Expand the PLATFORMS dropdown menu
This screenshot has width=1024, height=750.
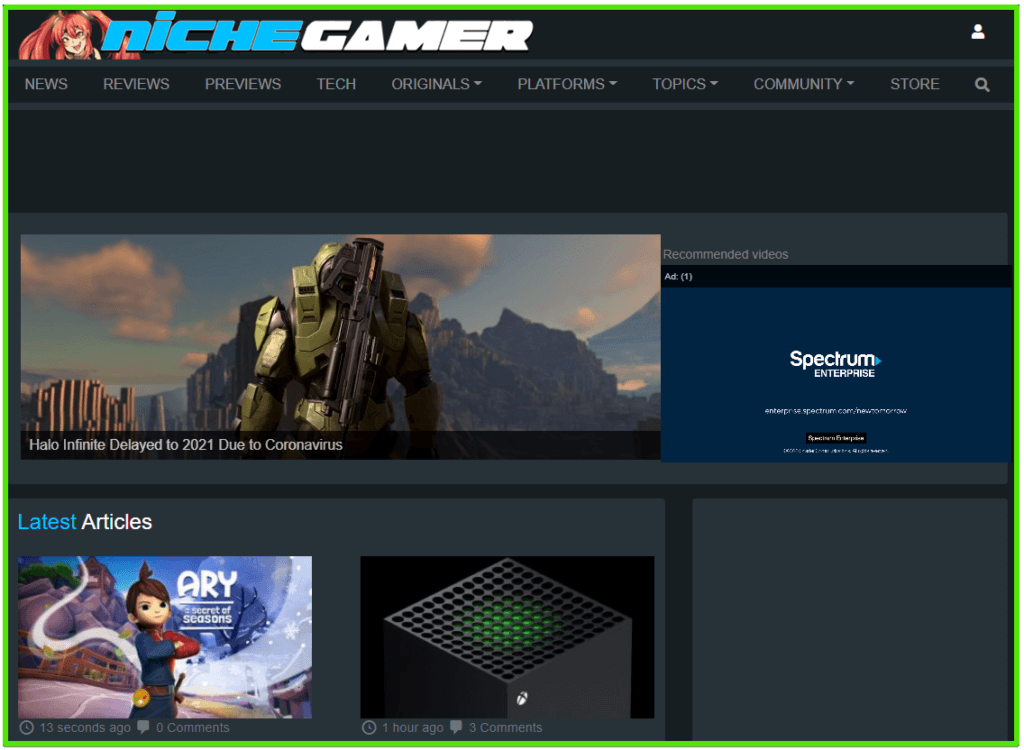(567, 84)
